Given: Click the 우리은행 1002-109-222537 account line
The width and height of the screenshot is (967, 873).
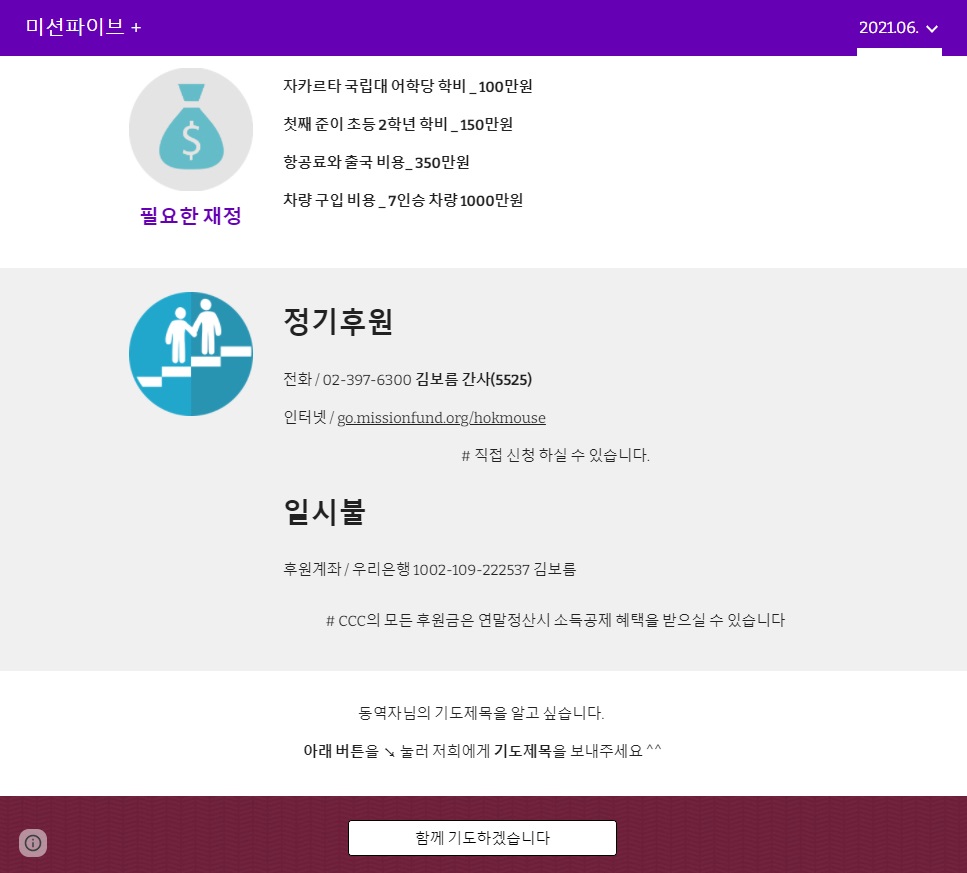Looking at the screenshot, I should pyautogui.click(x=429, y=569).
